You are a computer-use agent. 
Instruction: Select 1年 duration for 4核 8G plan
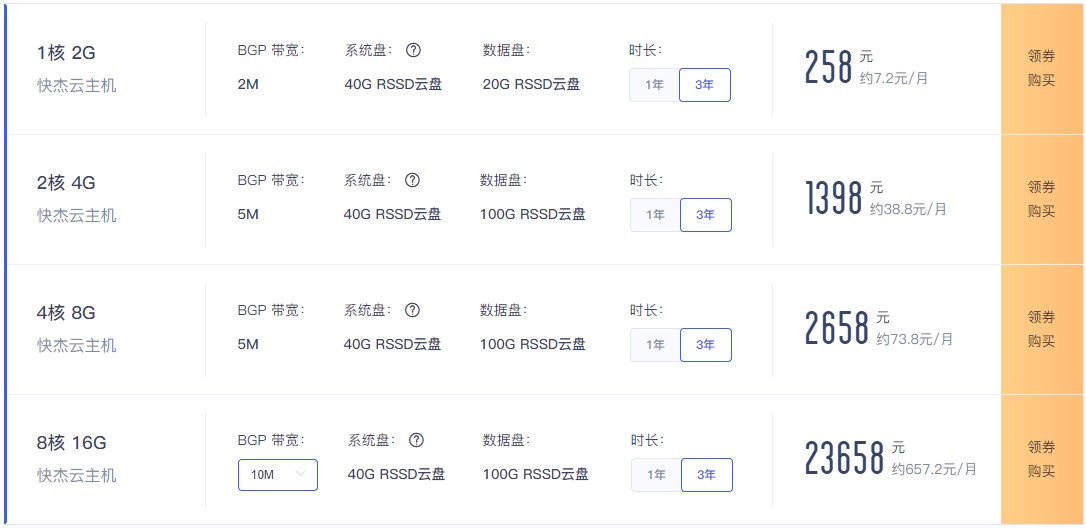(x=655, y=345)
